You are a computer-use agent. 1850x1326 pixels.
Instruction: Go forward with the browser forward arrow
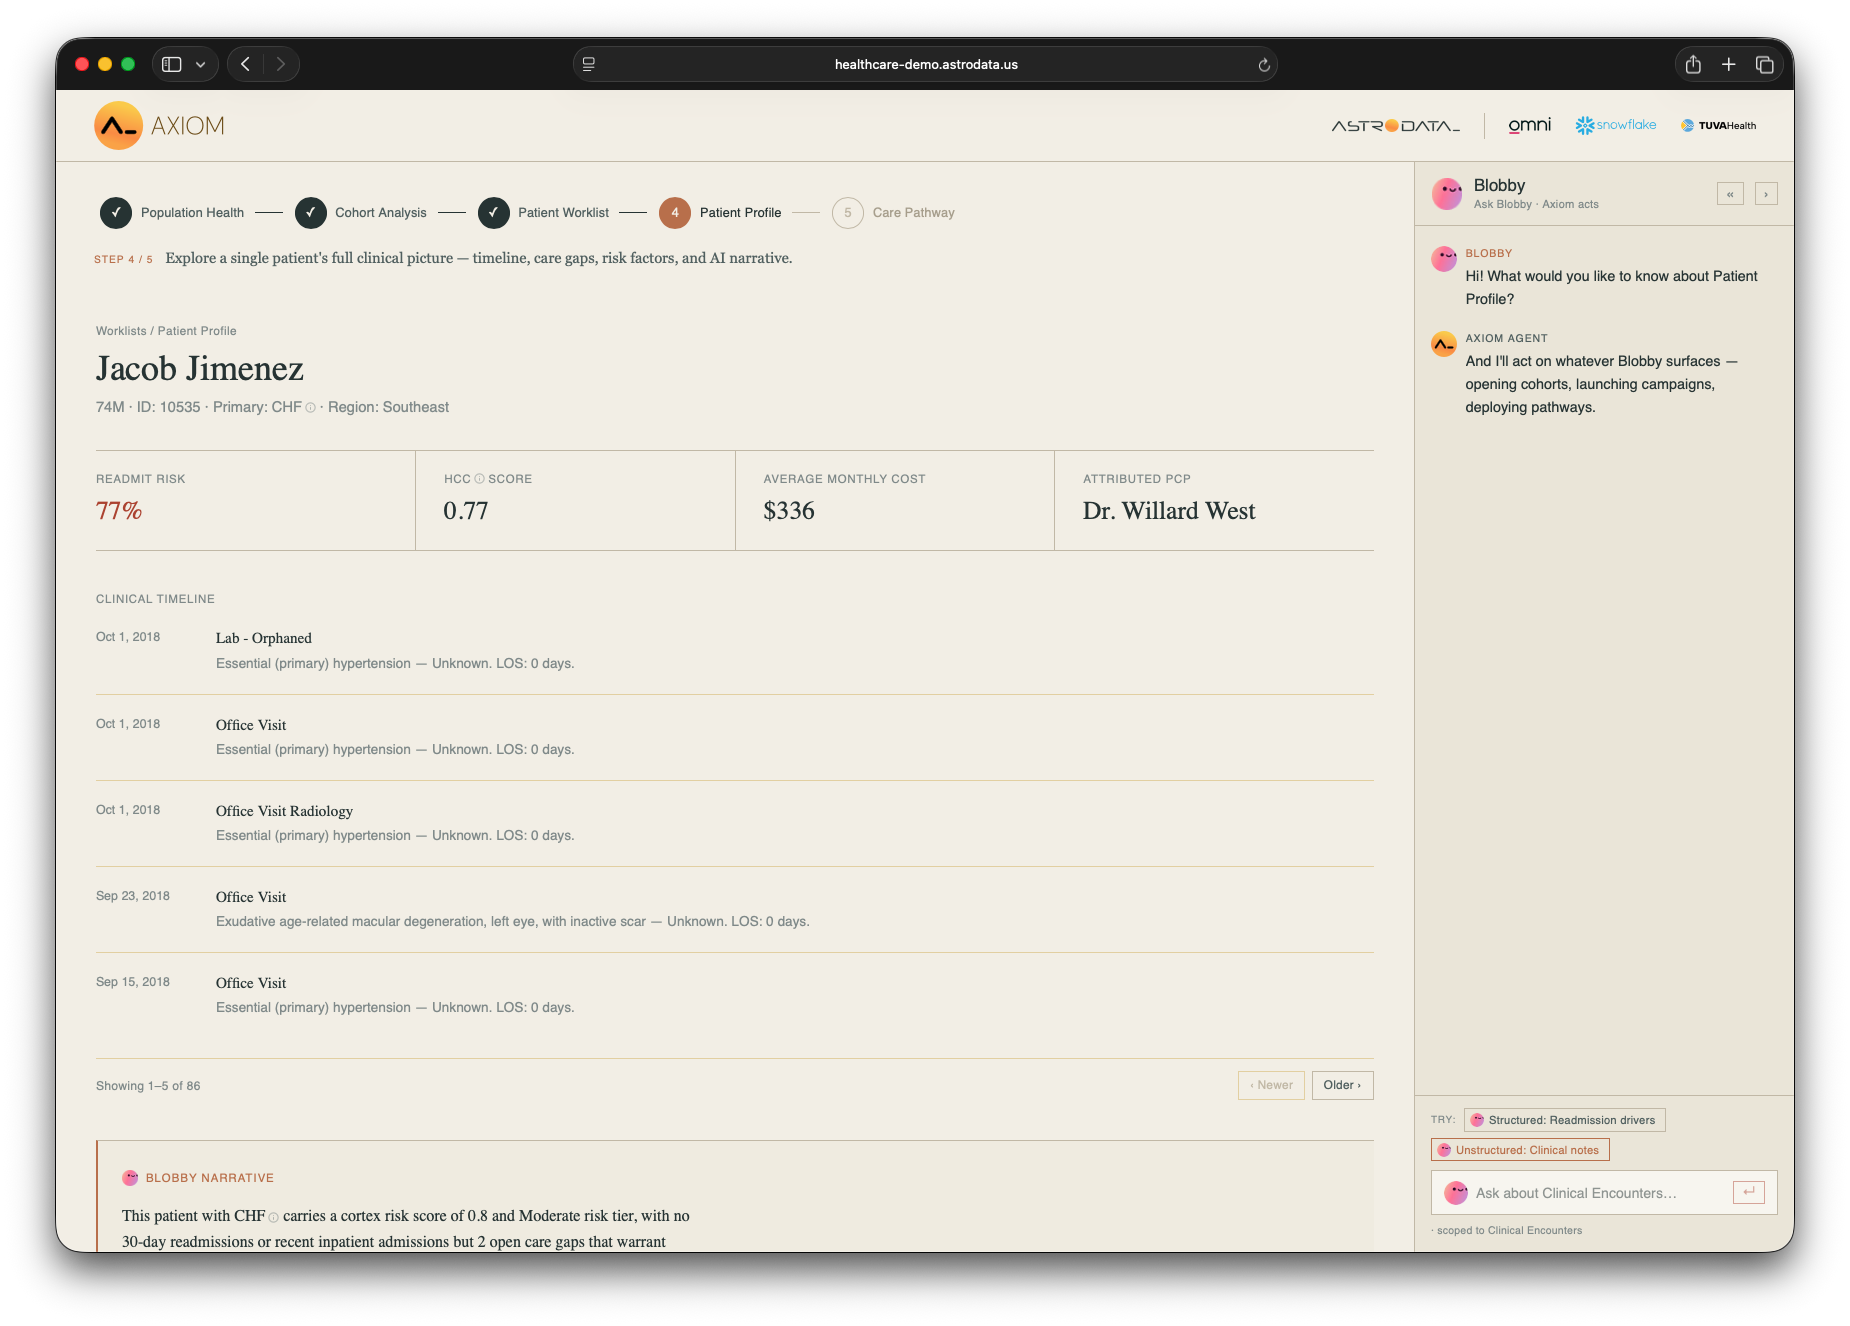(281, 64)
